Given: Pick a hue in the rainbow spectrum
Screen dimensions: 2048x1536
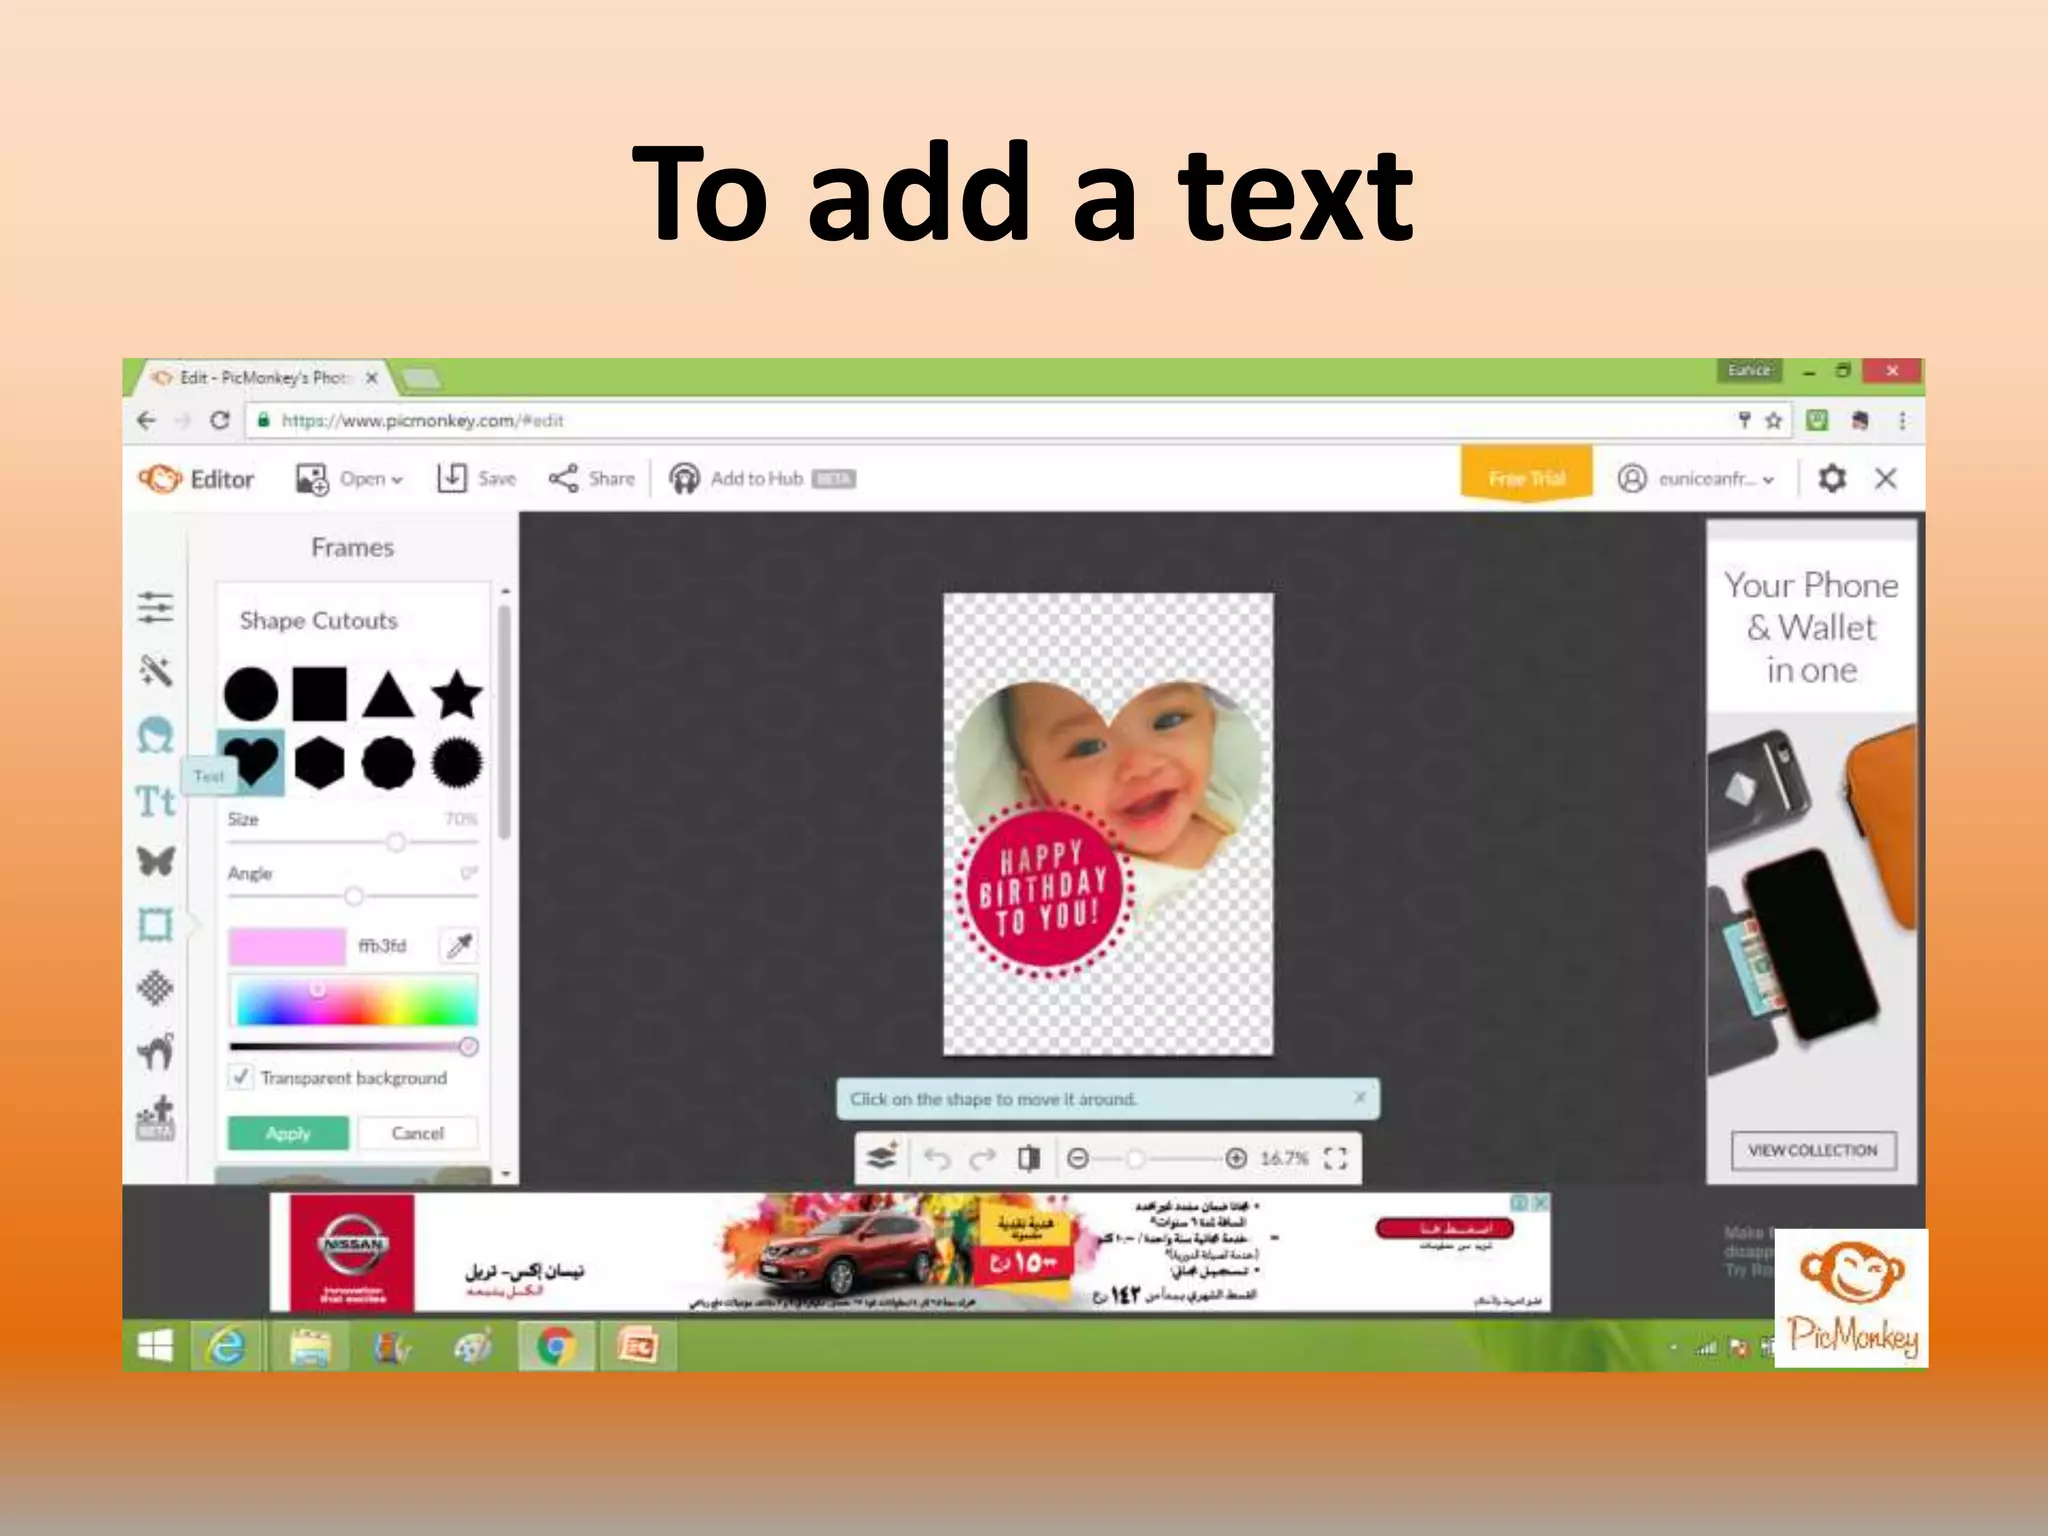Looking at the screenshot, I should [x=356, y=1001].
